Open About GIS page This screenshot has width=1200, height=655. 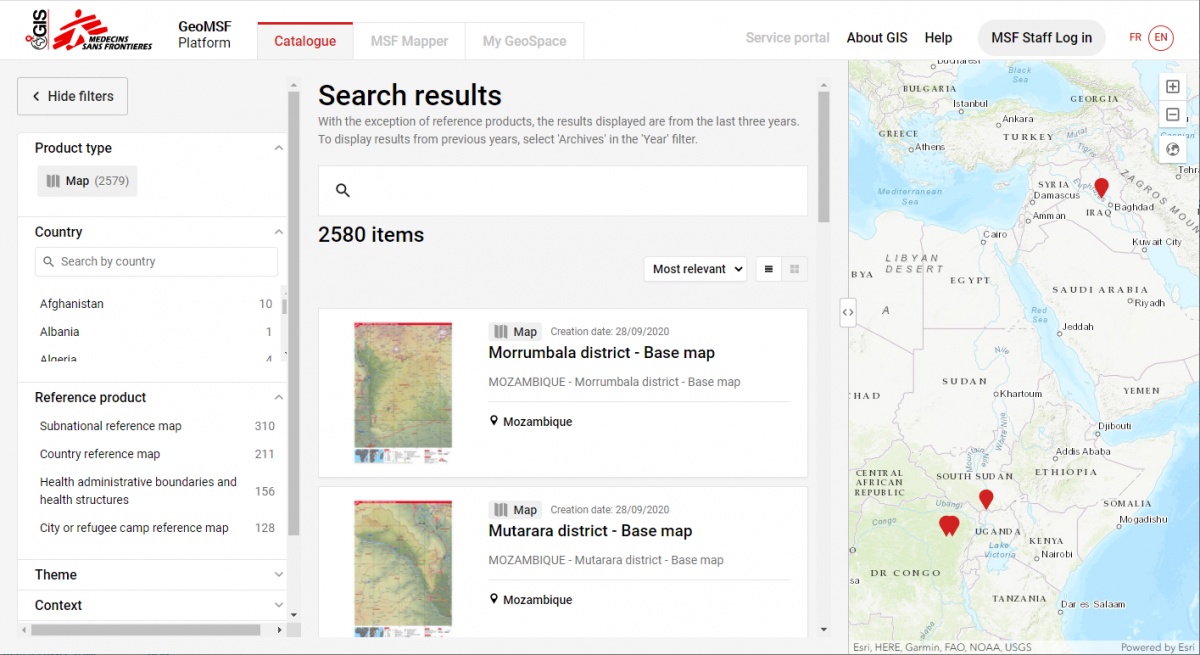click(877, 38)
